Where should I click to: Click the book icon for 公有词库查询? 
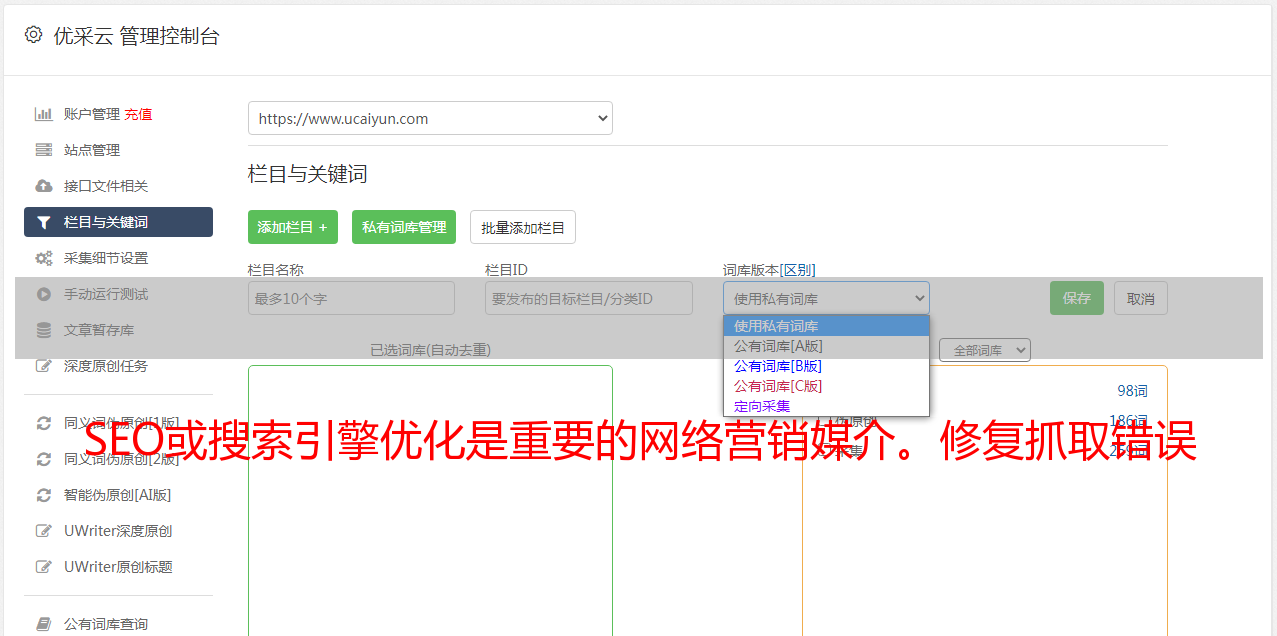tap(44, 624)
